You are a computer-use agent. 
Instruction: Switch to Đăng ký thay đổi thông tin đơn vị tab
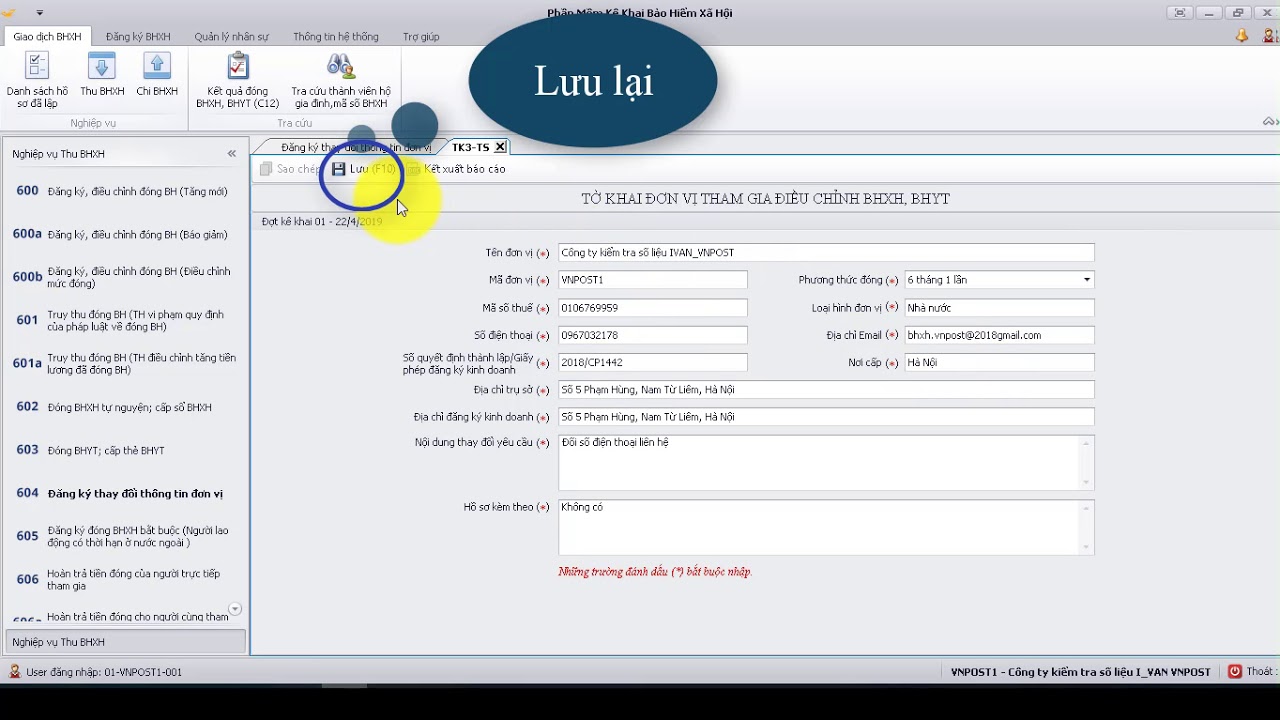(x=355, y=147)
